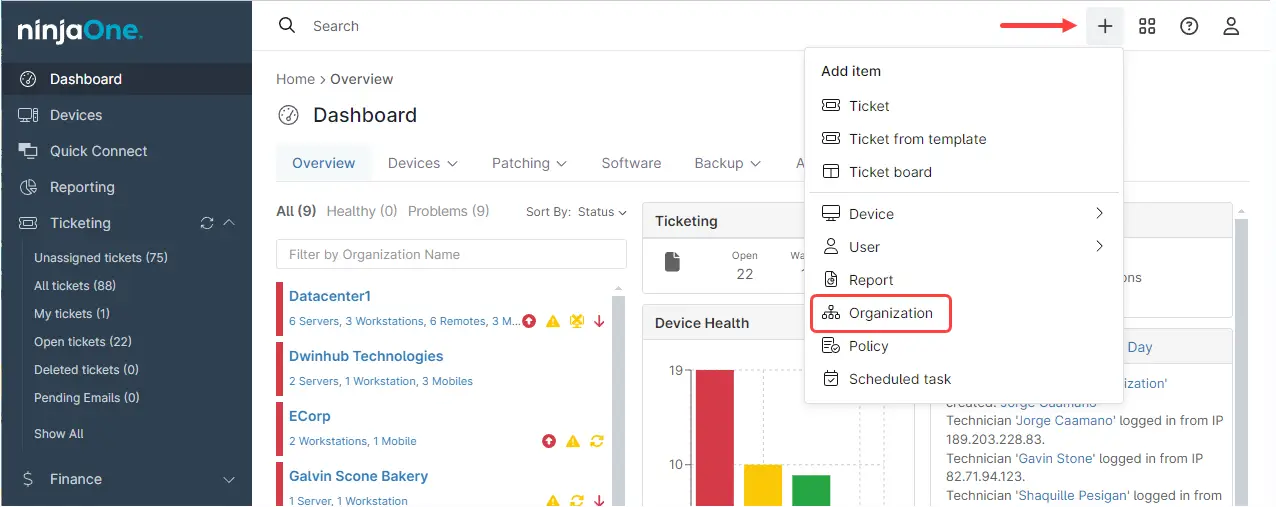The image size is (1276, 507).
Task: Click the Ticketing sidebar icon
Action: [x=28, y=223]
